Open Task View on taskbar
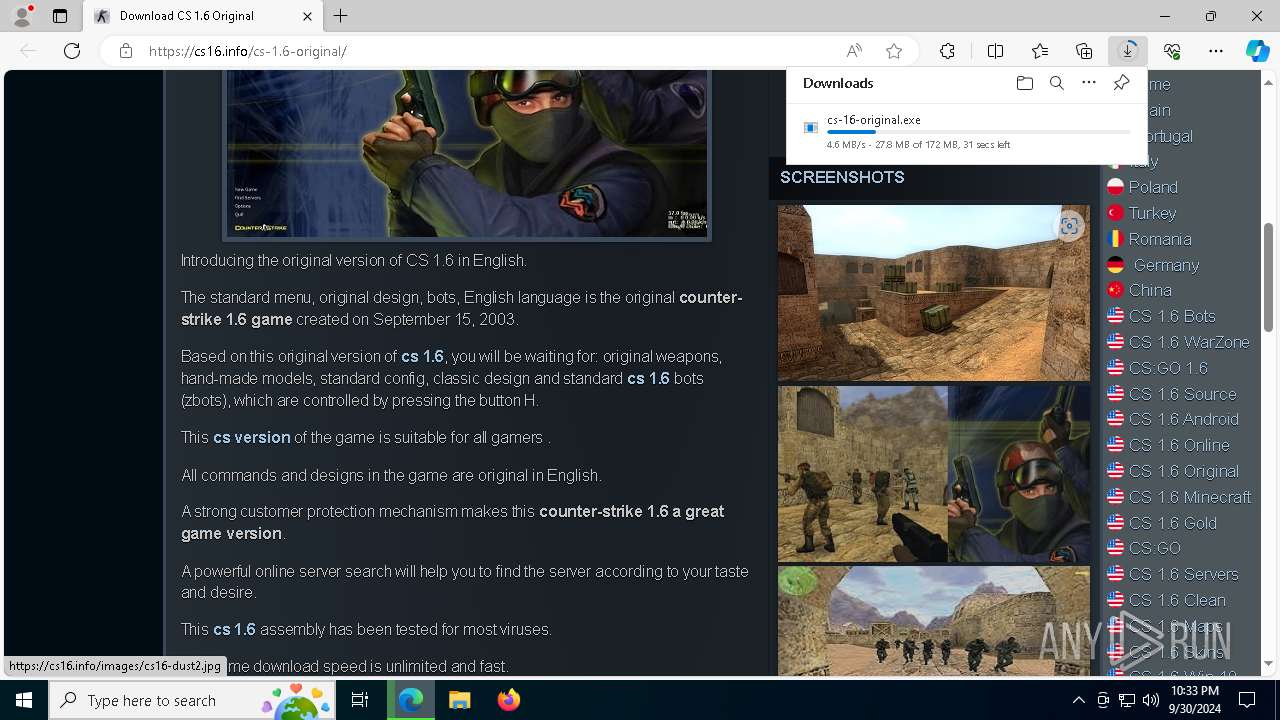The width and height of the screenshot is (1280, 720). (360, 700)
